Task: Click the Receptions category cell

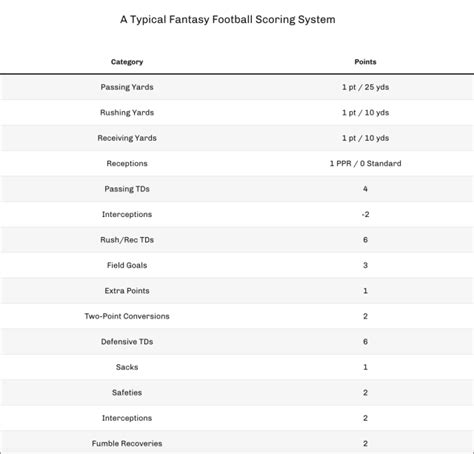Action: [x=127, y=164]
